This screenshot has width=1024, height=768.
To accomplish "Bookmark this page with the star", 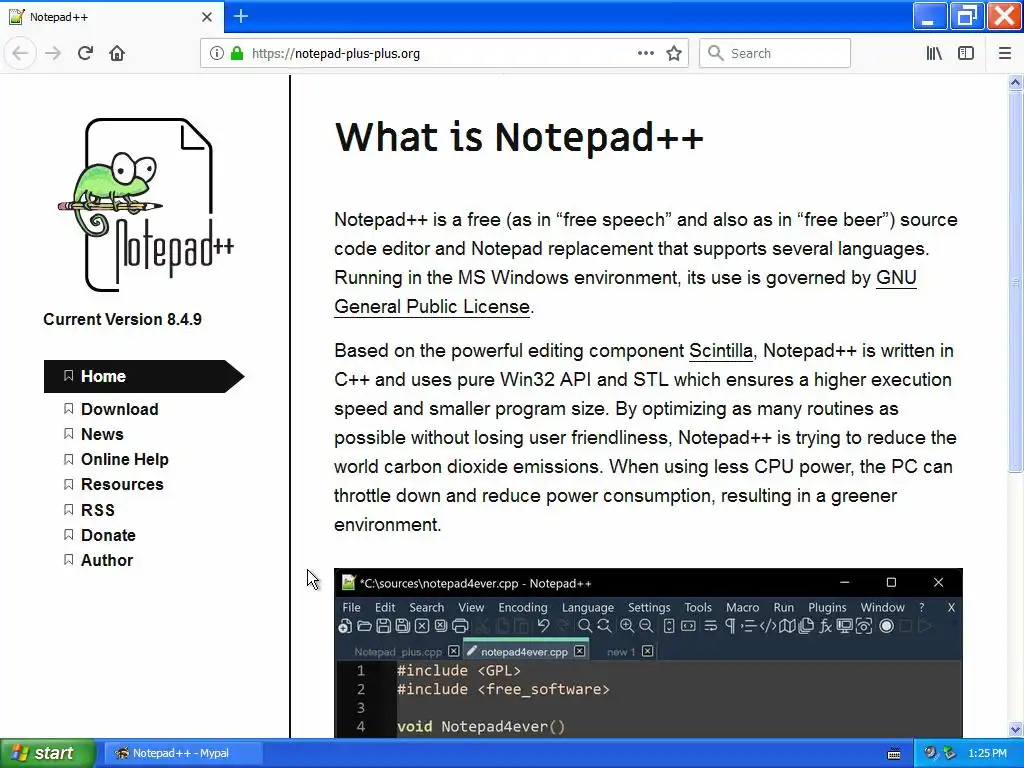I will click(x=674, y=53).
